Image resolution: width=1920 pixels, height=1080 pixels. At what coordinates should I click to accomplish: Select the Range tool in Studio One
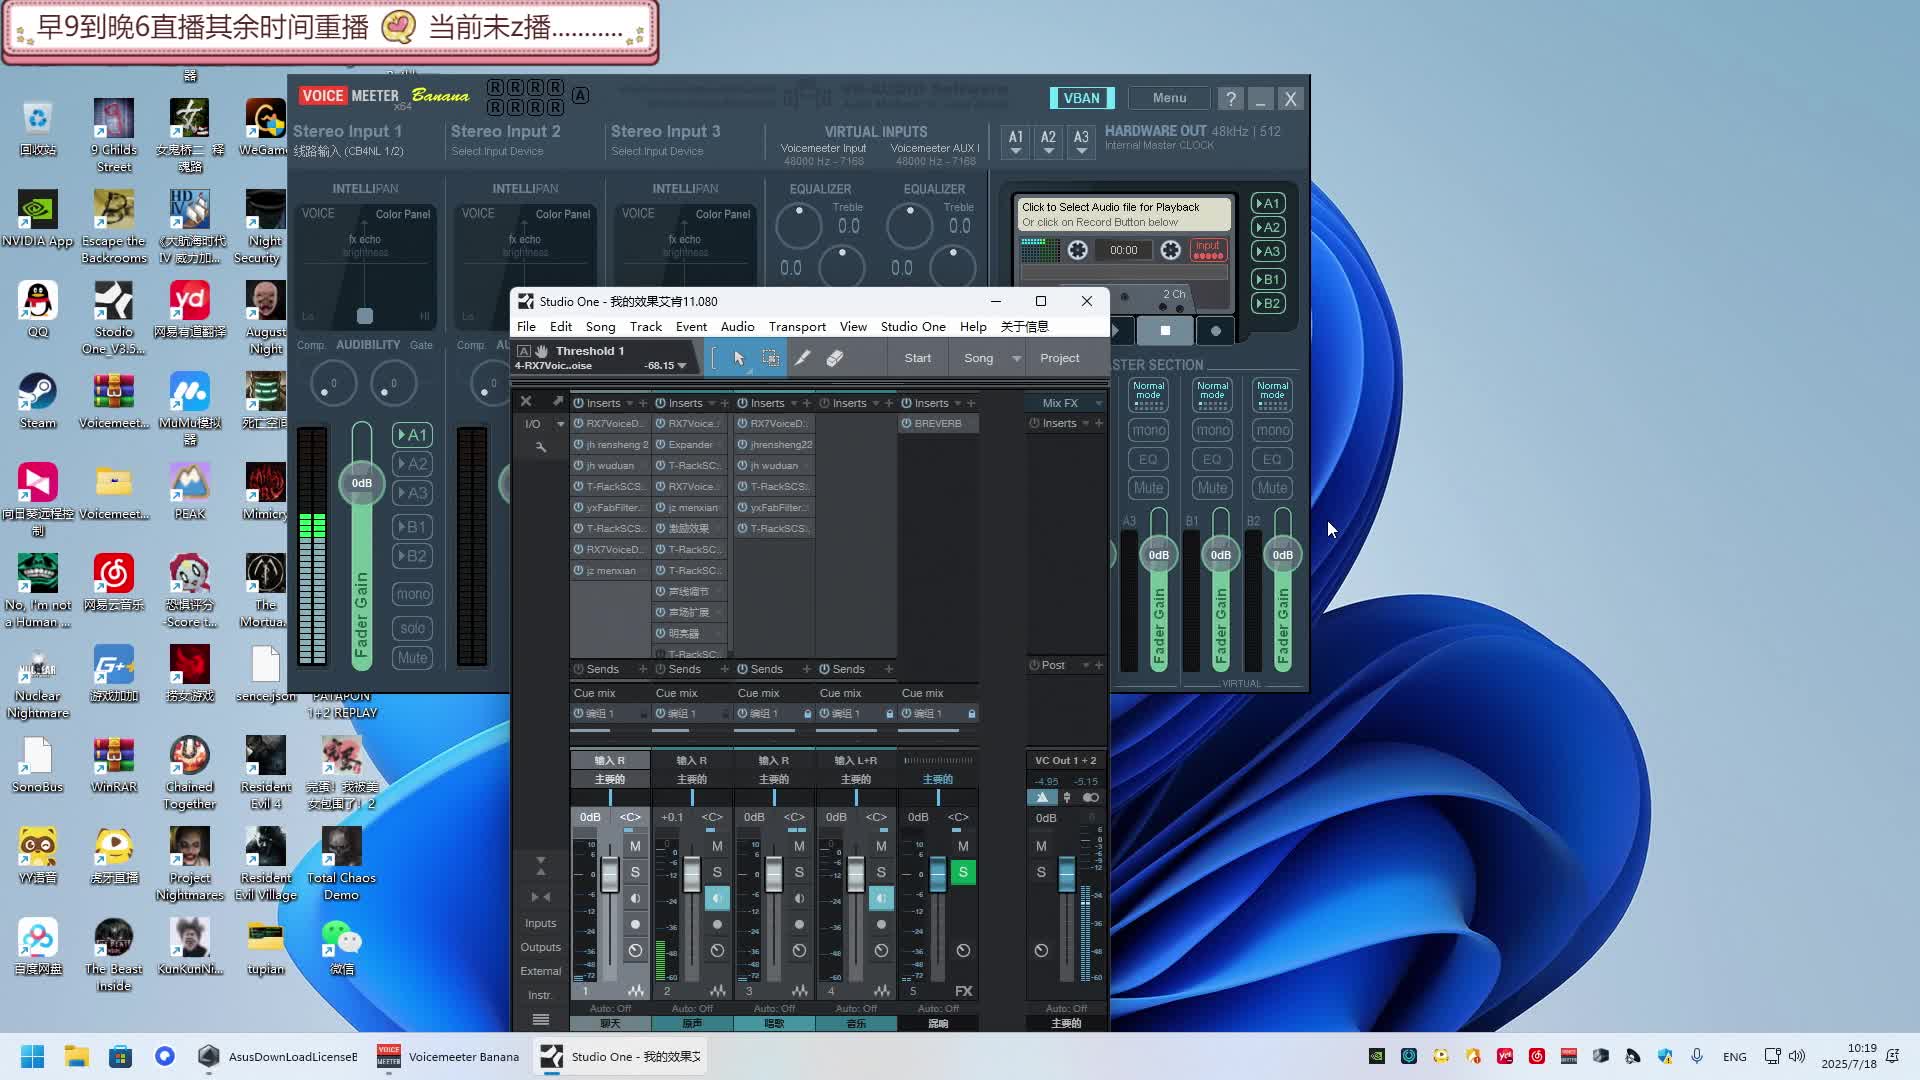tap(770, 358)
